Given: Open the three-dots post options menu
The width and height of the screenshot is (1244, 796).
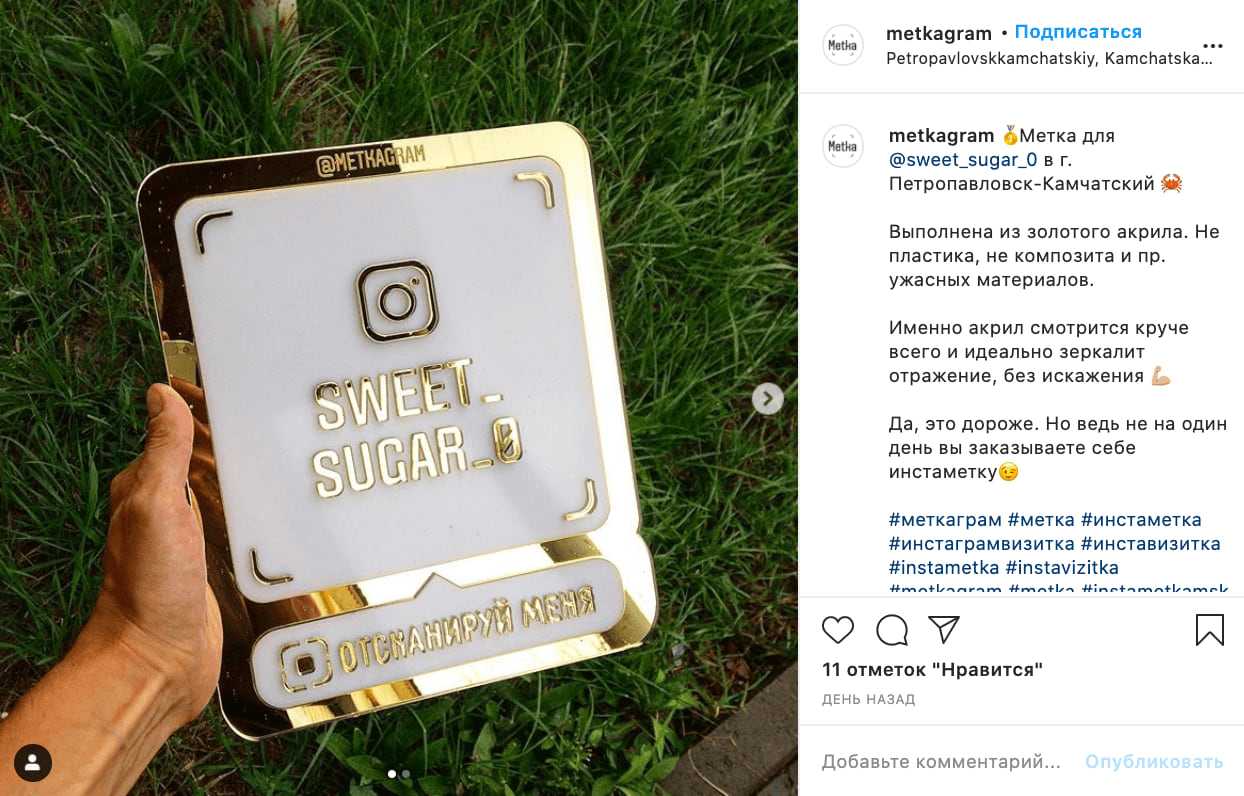Looking at the screenshot, I should click(x=1212, y=46).
